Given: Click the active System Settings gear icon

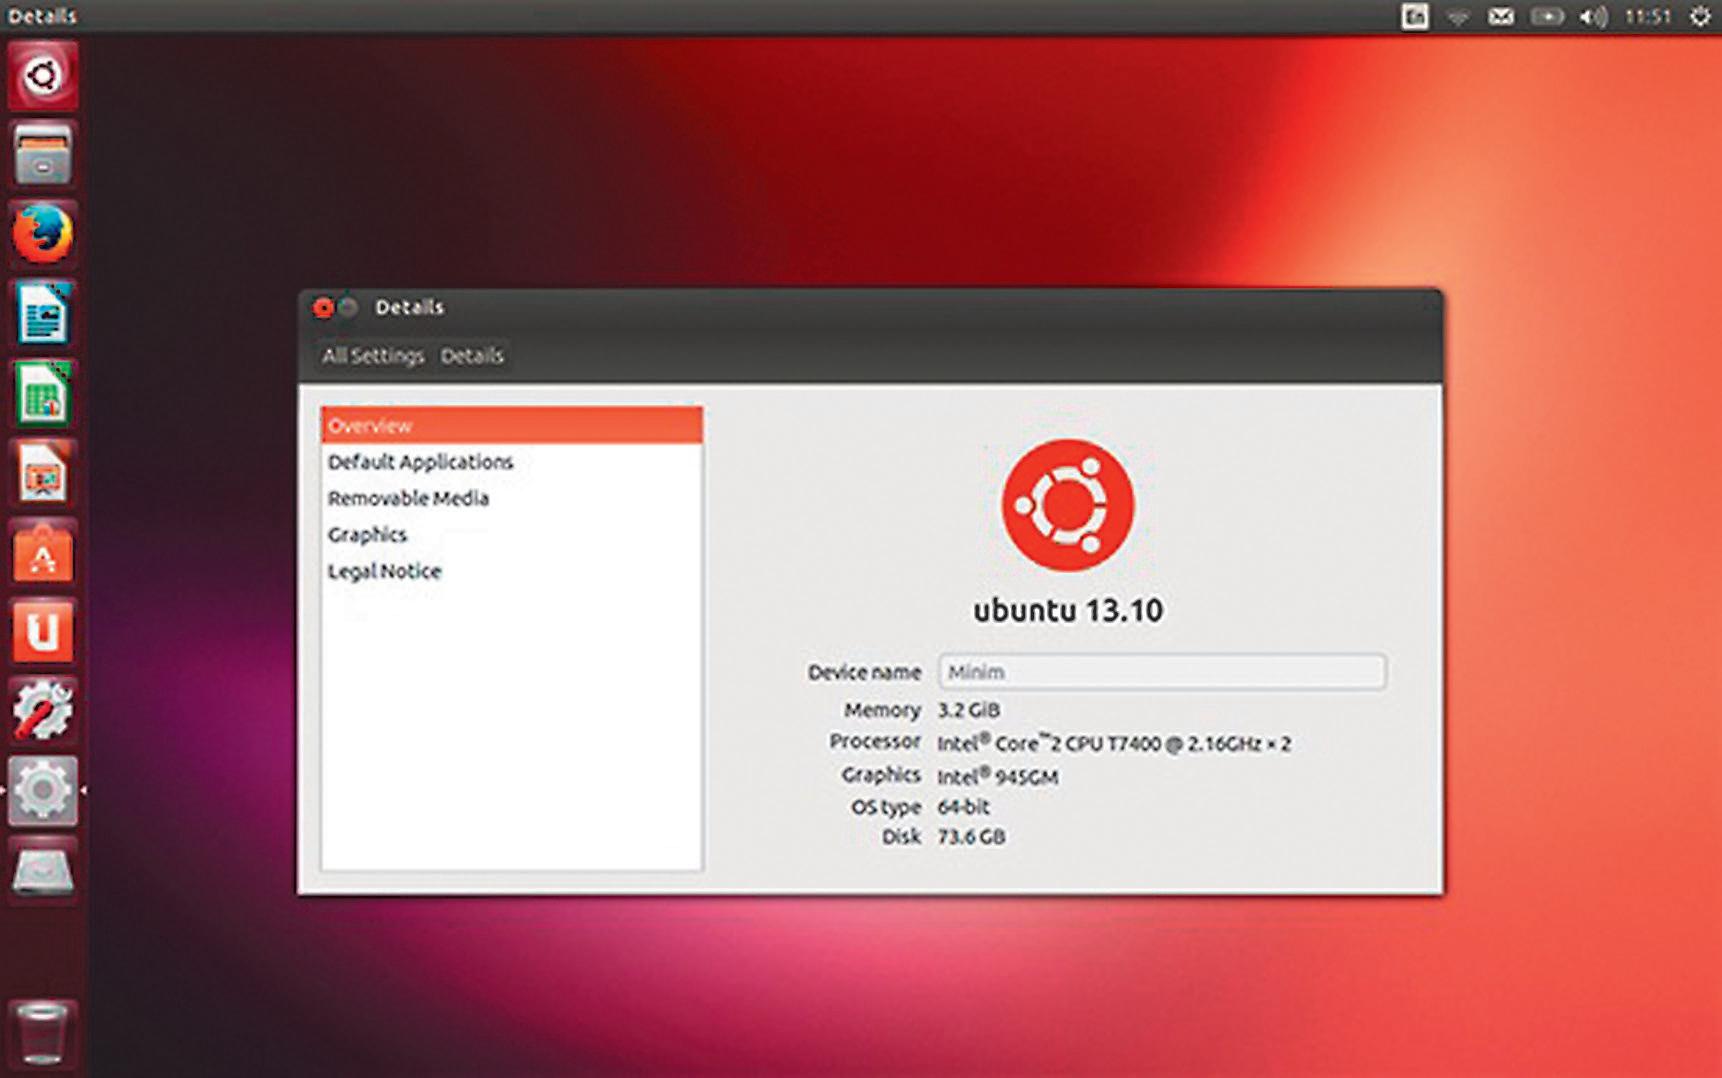Looking at the screenshot, I should (42, 791).
